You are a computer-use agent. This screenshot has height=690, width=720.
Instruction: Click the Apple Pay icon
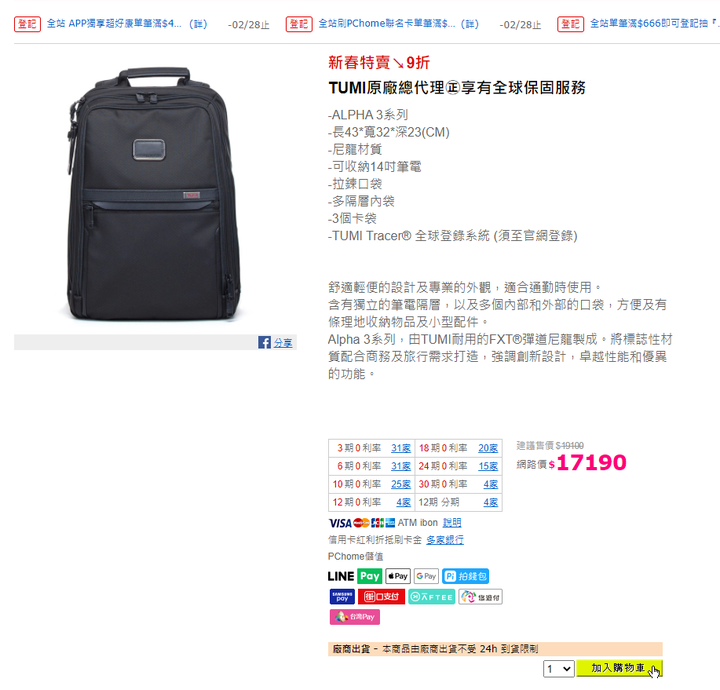tap(398, 576)
